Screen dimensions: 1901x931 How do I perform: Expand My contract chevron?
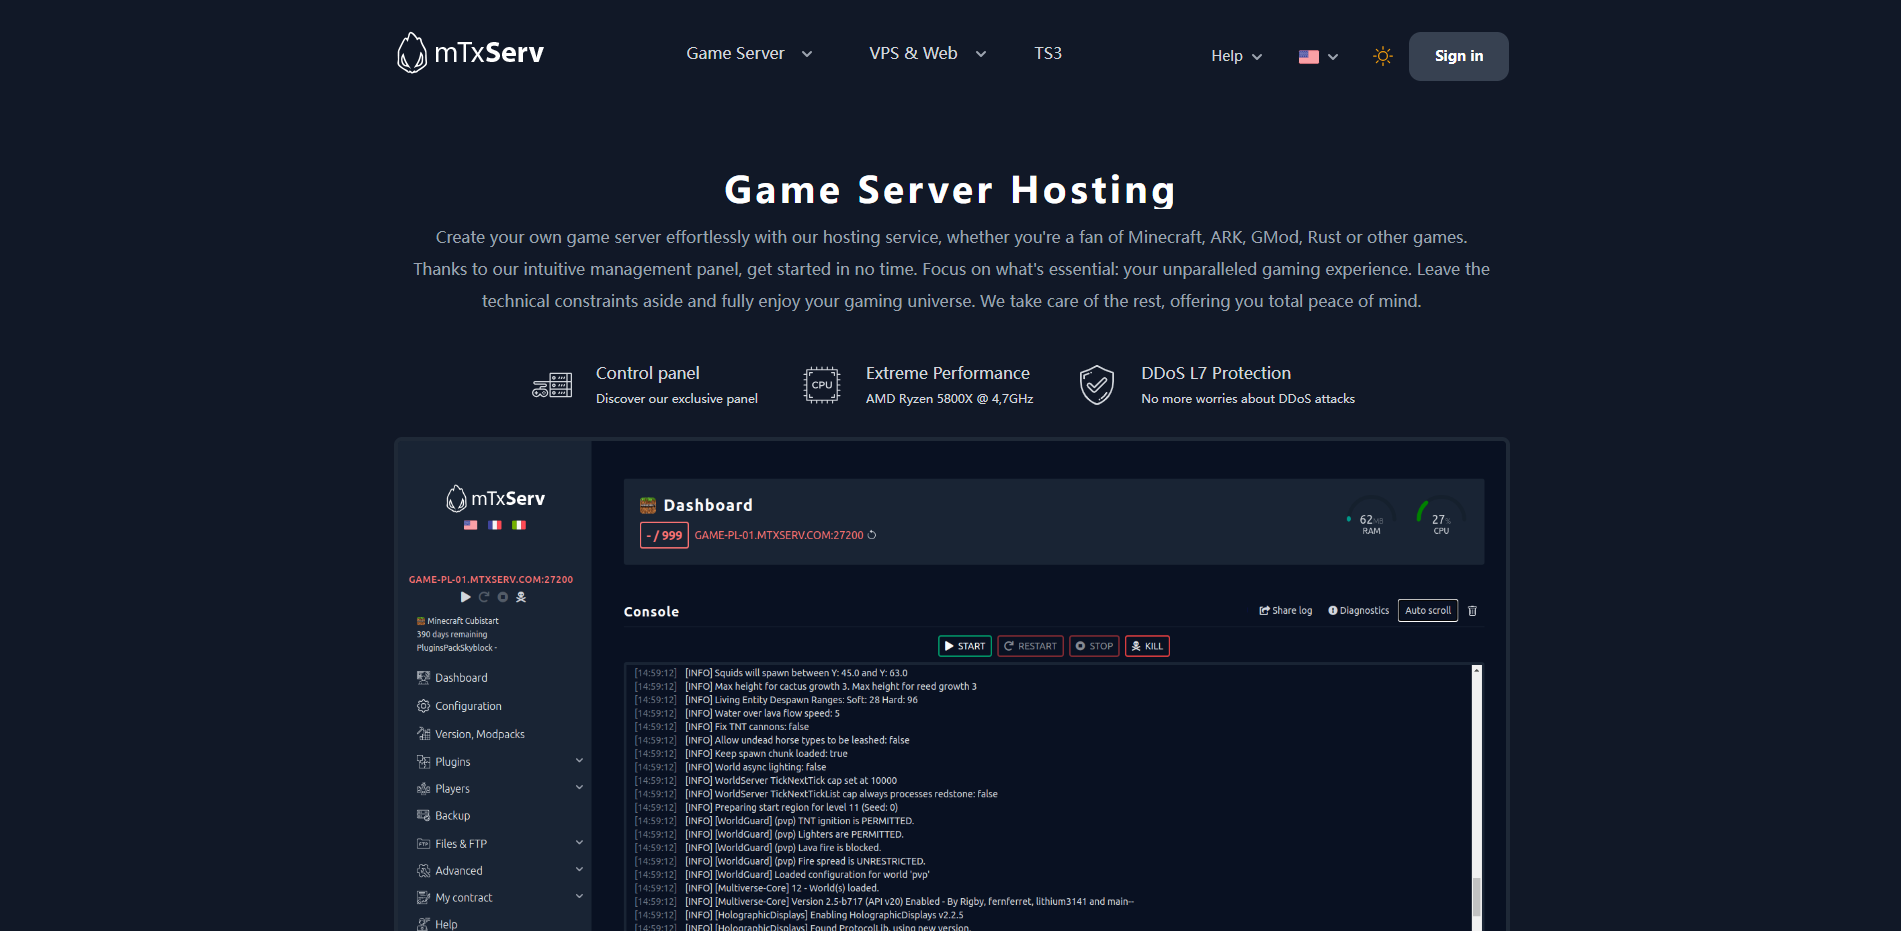pos(579,897)
